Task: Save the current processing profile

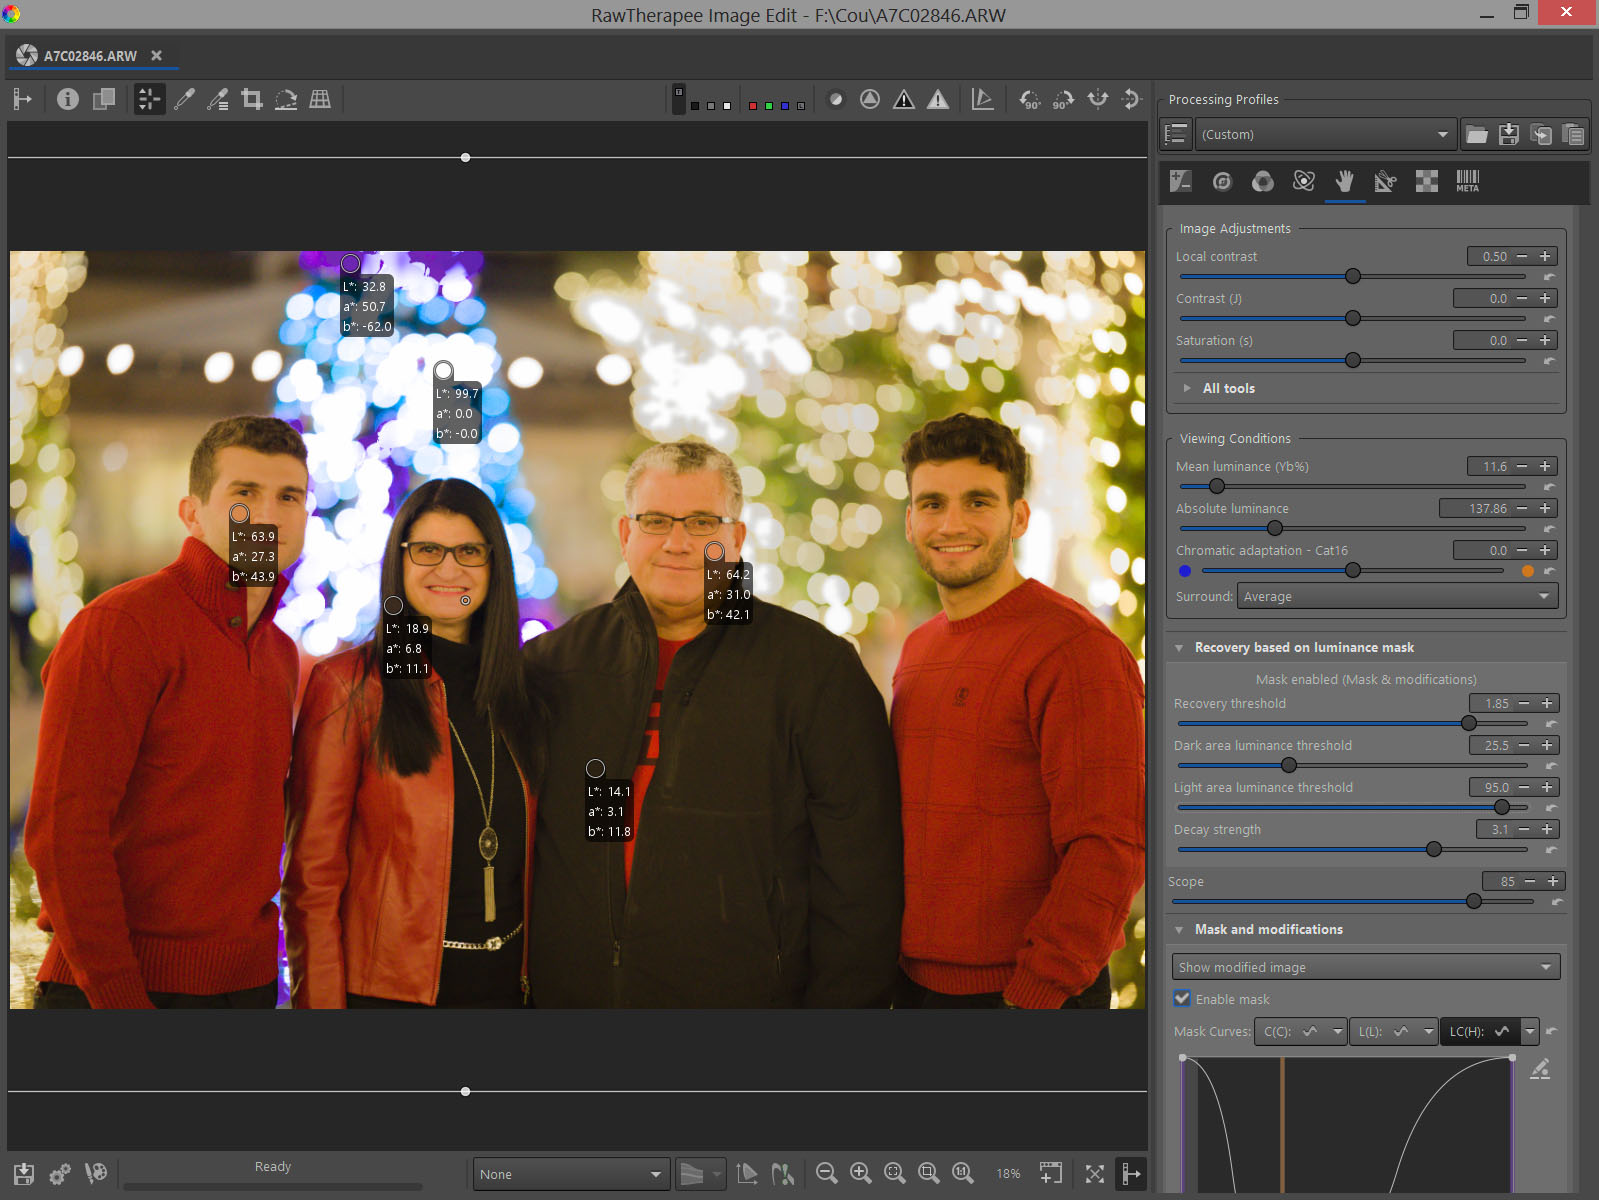Action: [1509, 134]
